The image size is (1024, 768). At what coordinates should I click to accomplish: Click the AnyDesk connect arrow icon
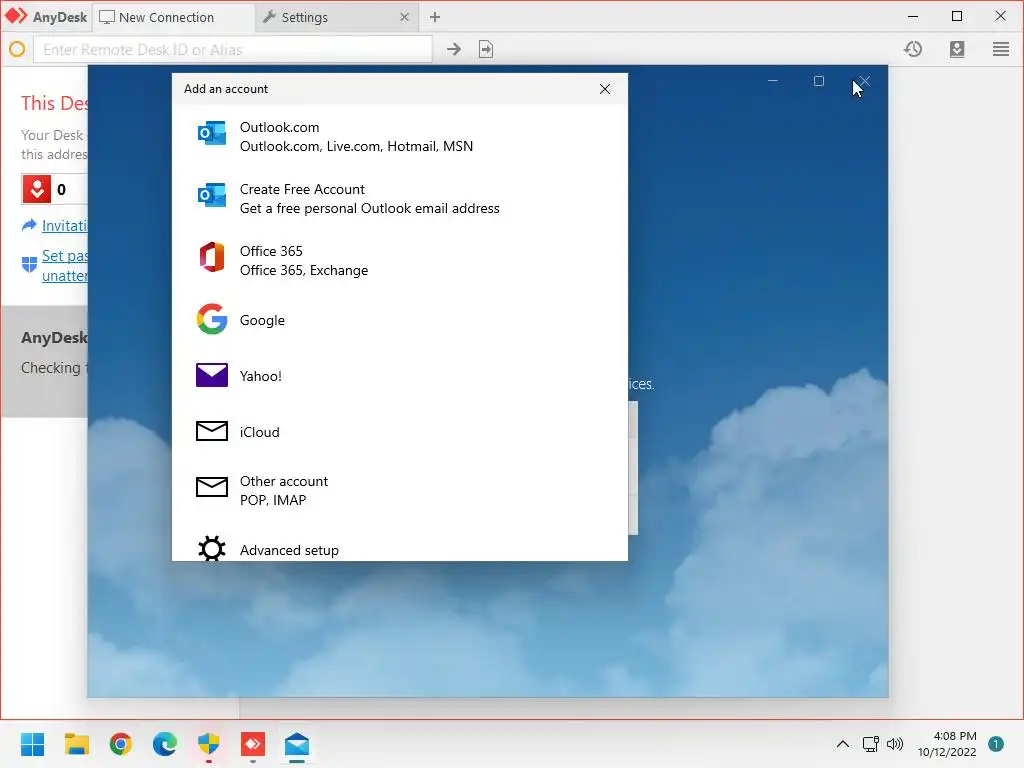click(x=454, y=49)
